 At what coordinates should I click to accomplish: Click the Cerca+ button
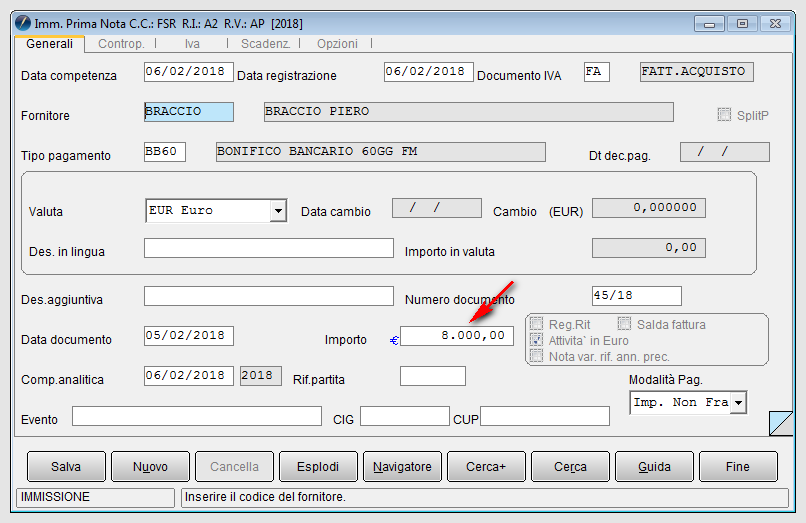click(486, 466)
